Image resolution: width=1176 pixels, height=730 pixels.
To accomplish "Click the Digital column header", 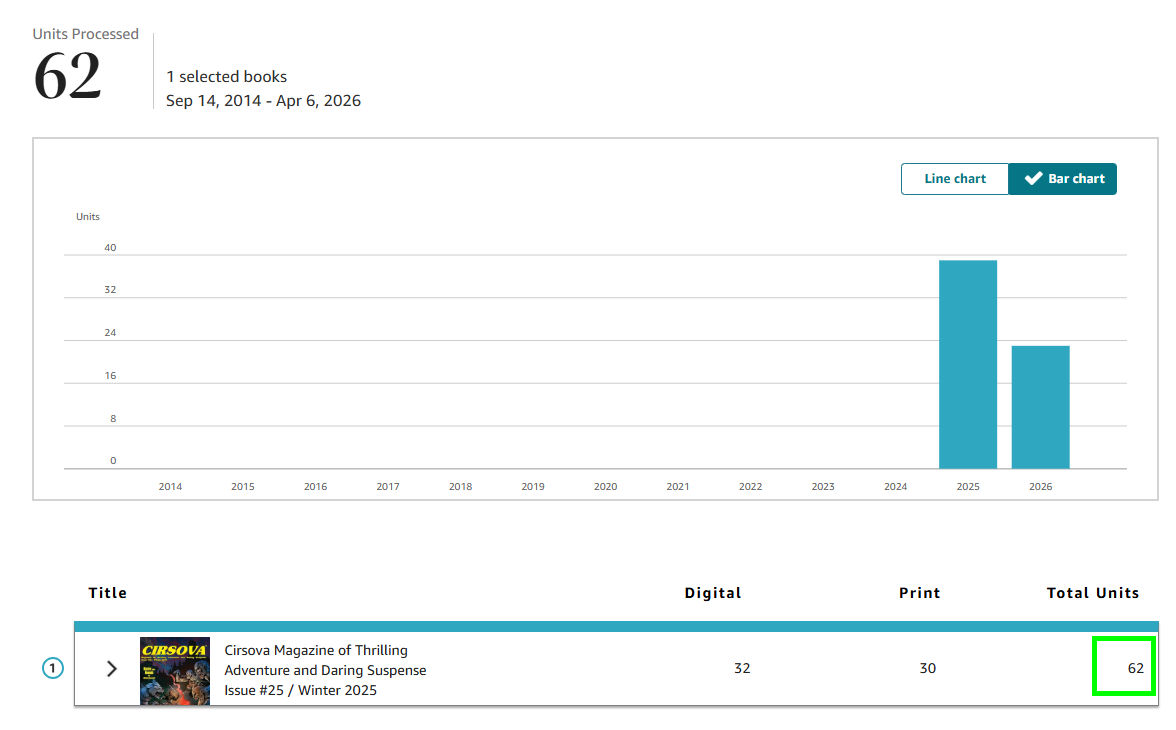I will coord(712,593).
